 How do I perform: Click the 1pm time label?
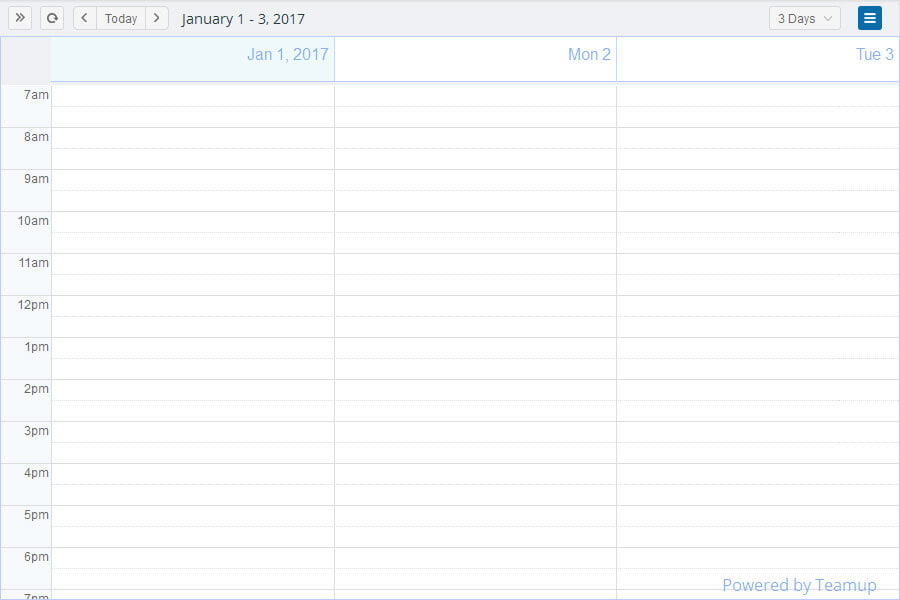pos(36,347)
